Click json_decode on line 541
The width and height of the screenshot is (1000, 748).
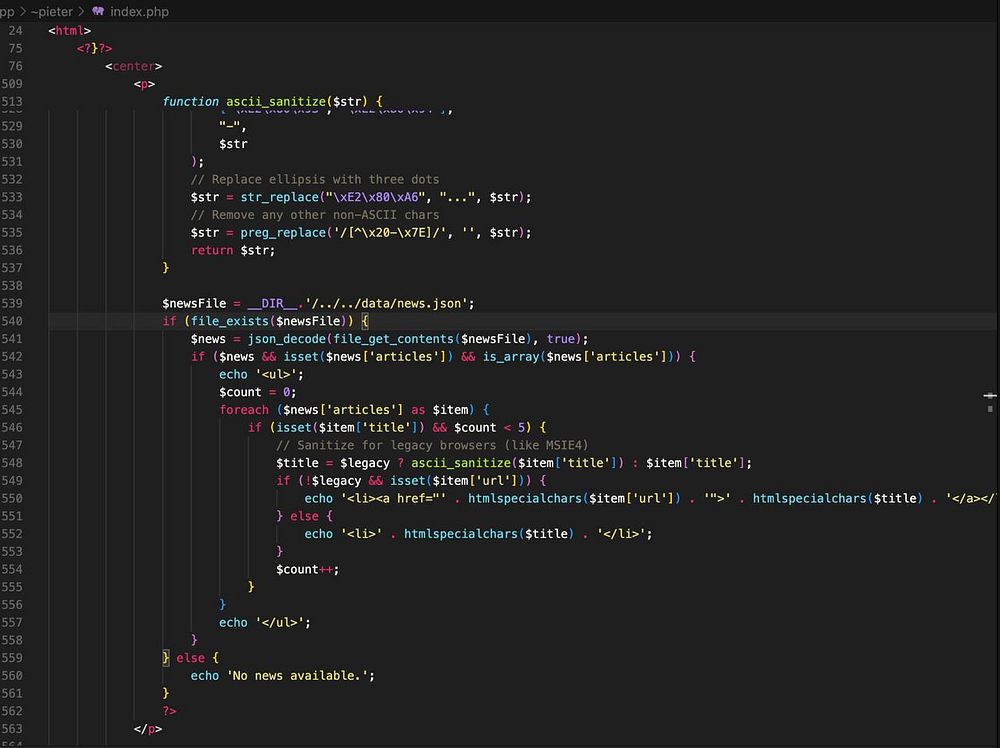(286, 339)
